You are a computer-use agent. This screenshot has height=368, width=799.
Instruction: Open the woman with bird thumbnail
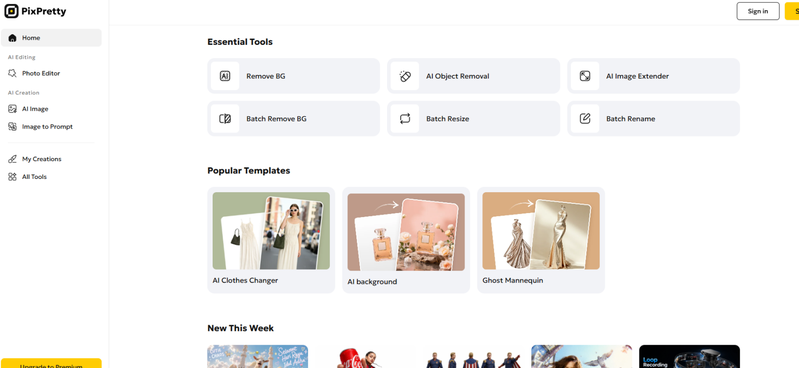pyautogui.click(x=581, y=357)
